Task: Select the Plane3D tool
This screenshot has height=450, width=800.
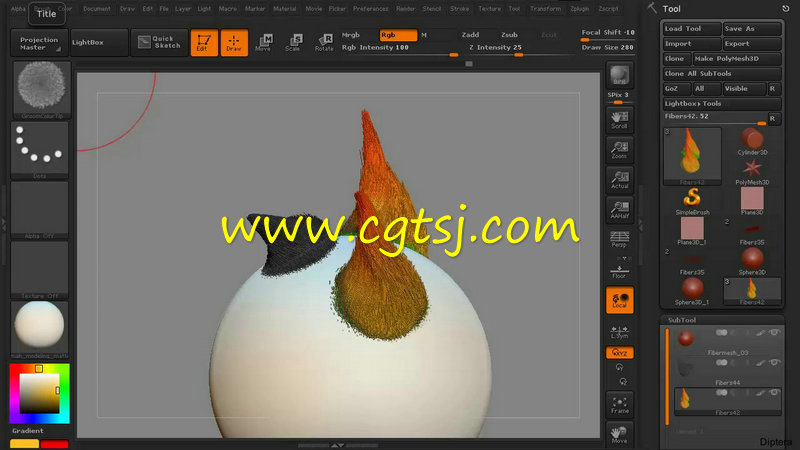Action: pyautogui.click(x=752, y=201)
